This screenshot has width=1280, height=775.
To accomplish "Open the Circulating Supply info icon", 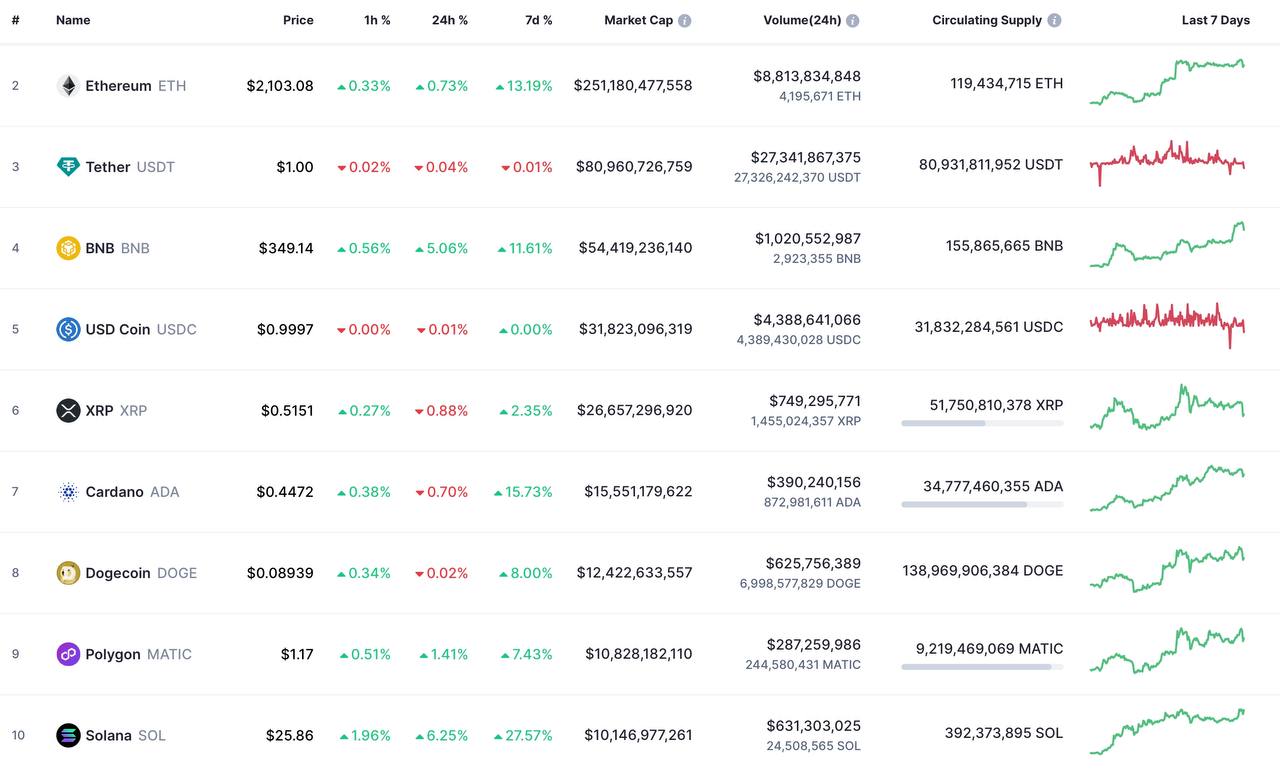I will [1055, 20].
